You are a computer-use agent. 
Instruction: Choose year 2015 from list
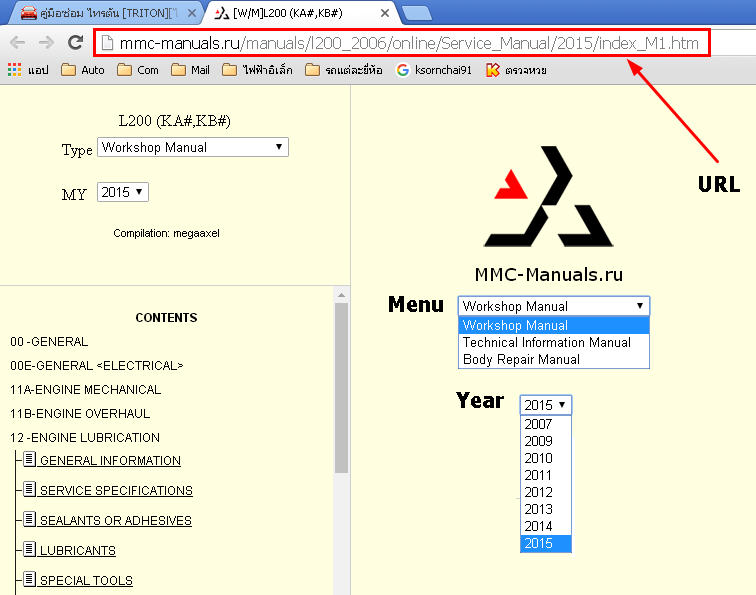click(546, 543)
